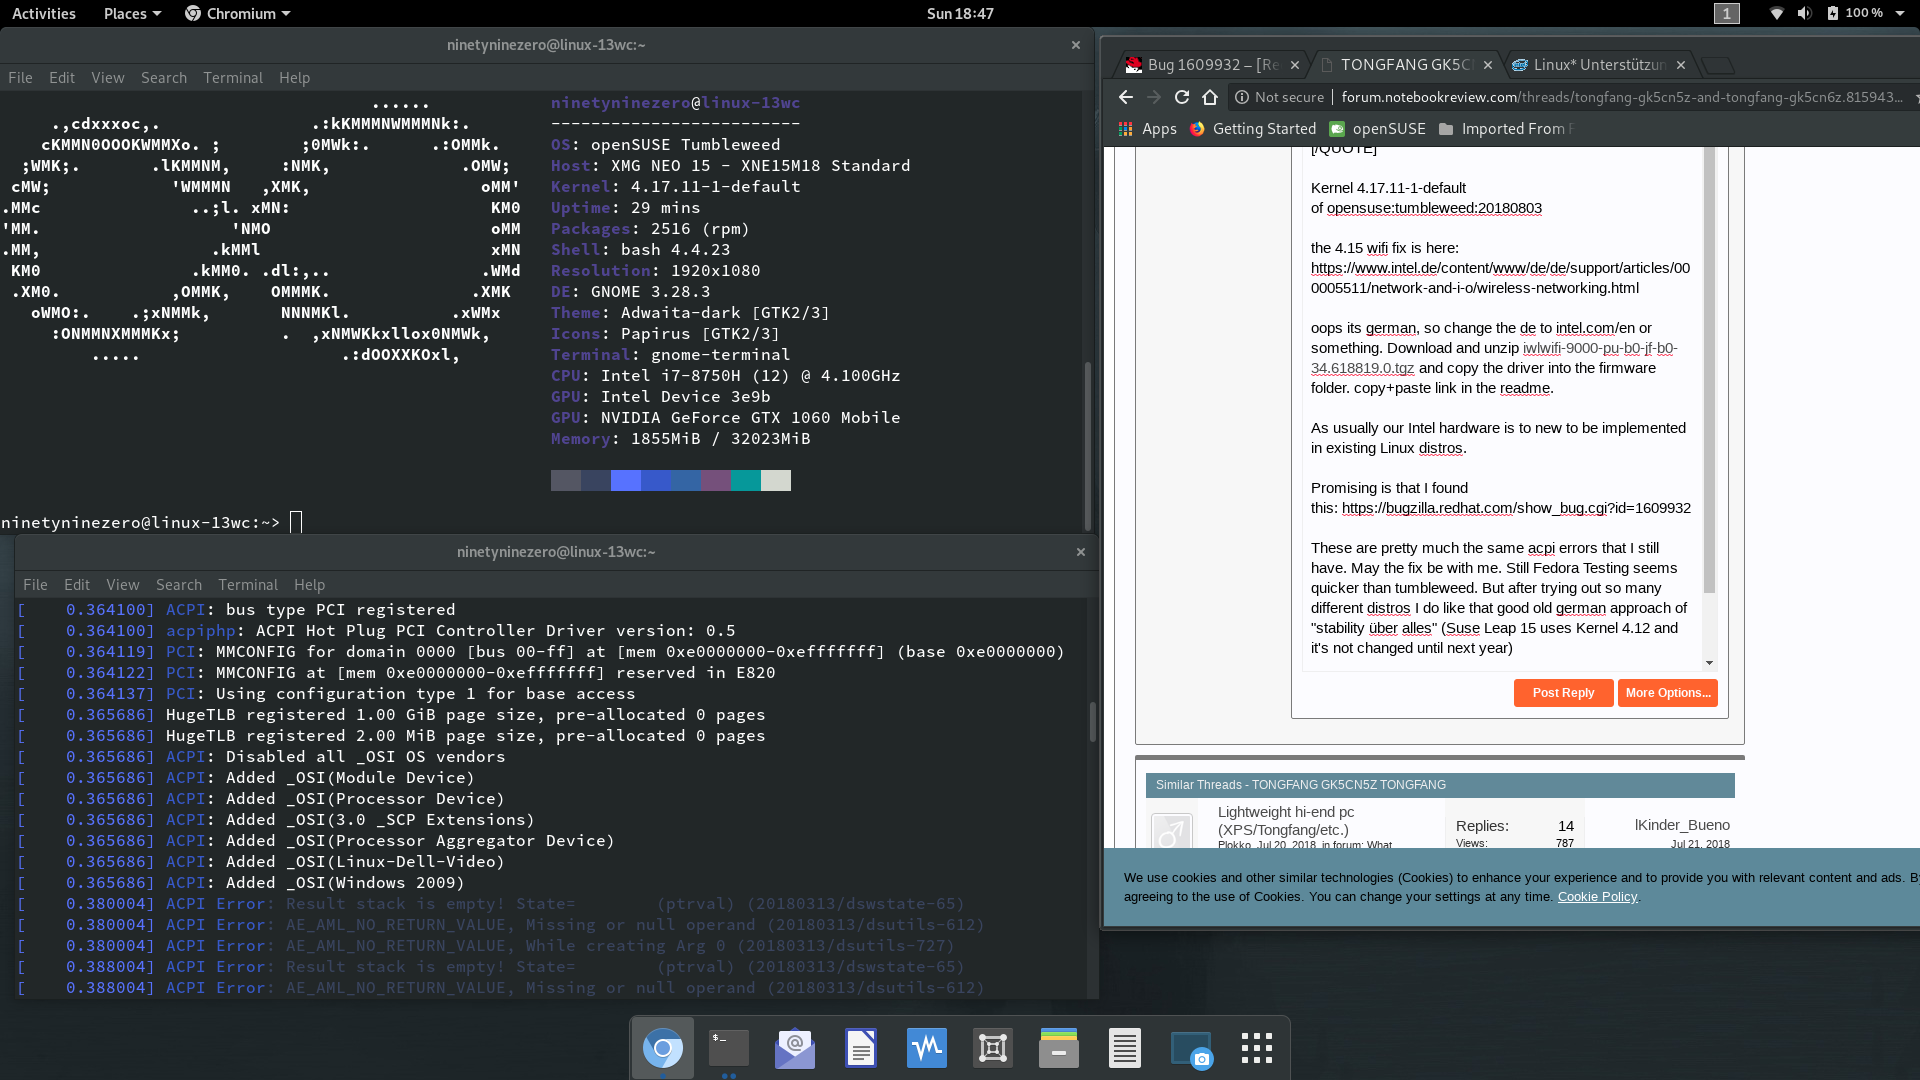The image size is (1920, 1080).
Task: Click the workspace indicator 1
Action: point(1726,13)
